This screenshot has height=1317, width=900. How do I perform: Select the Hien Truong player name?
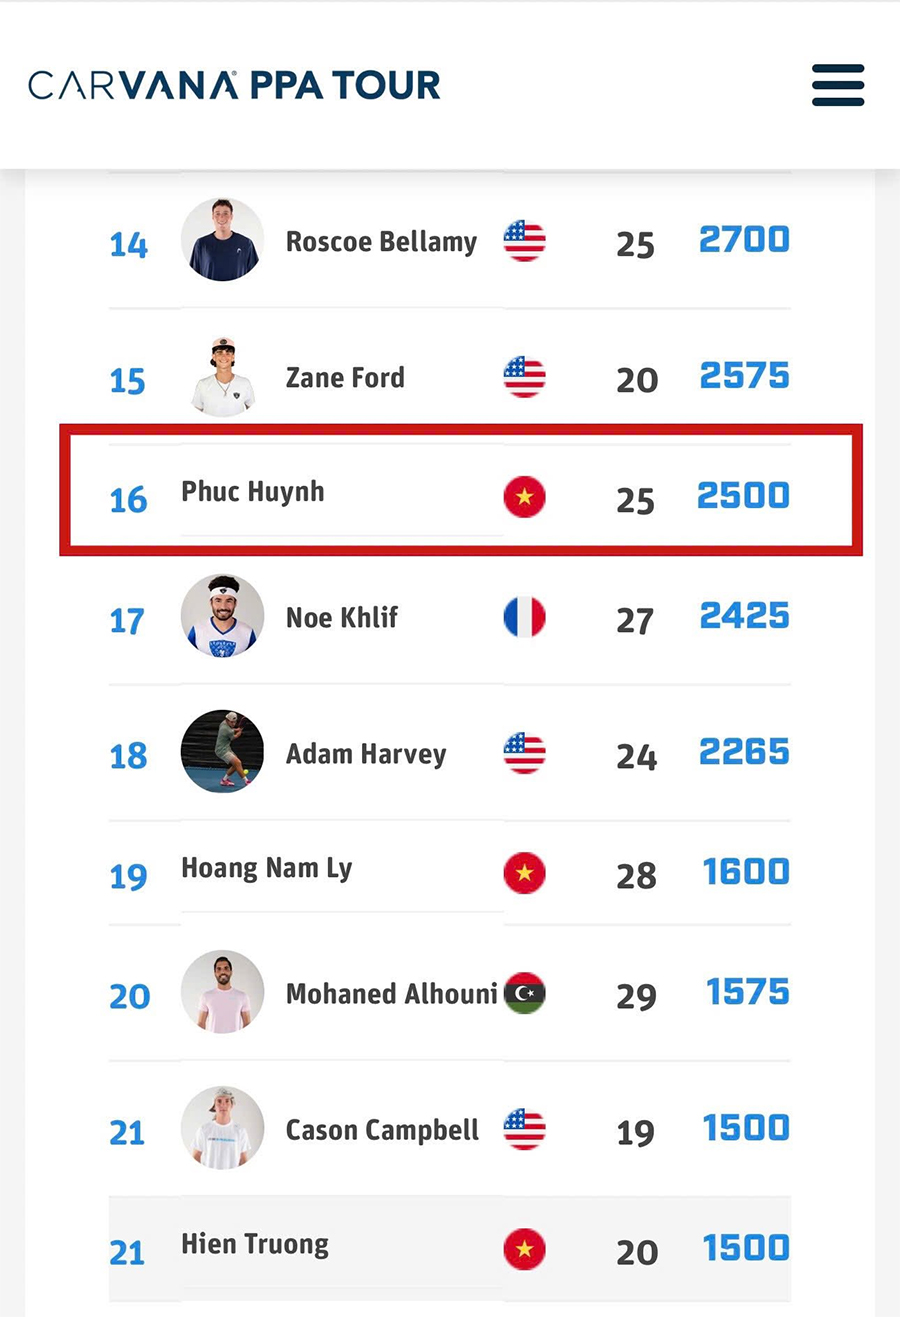pos(254,1244)
